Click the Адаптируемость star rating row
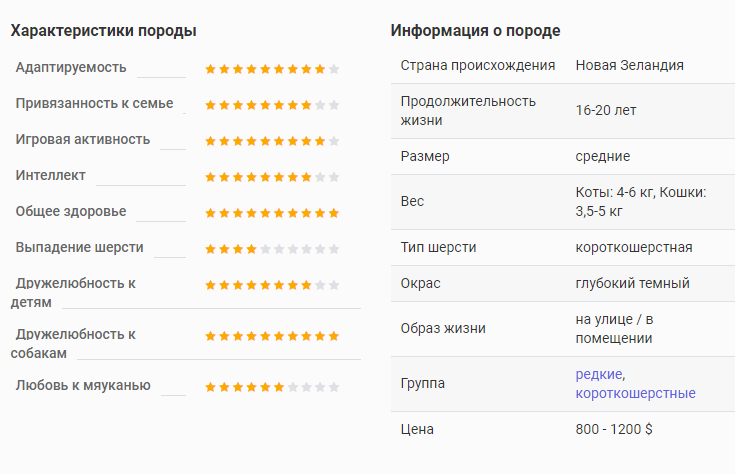The image size is (735, 474). click(x=272, y=69)
